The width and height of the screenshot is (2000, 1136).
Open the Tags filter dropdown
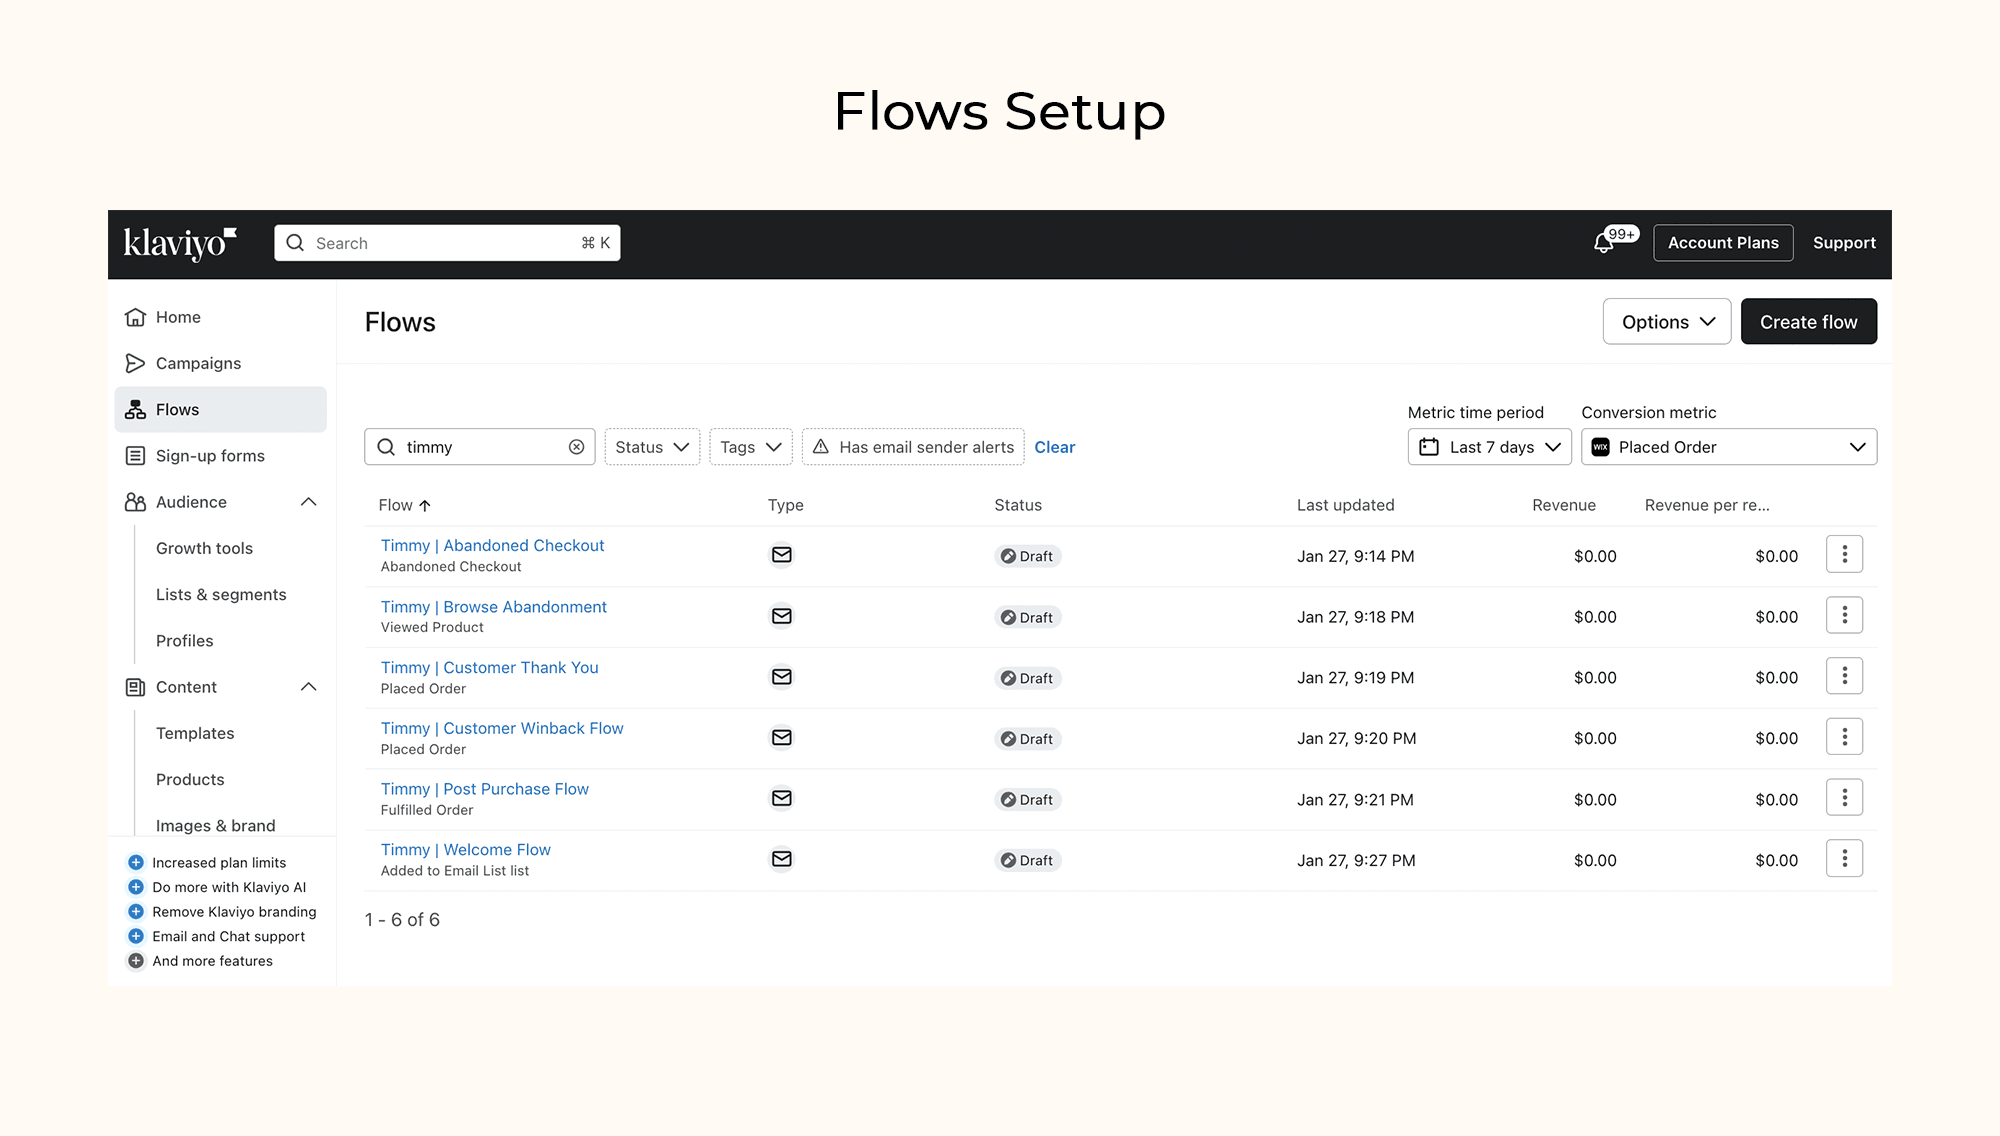[750, 447]
